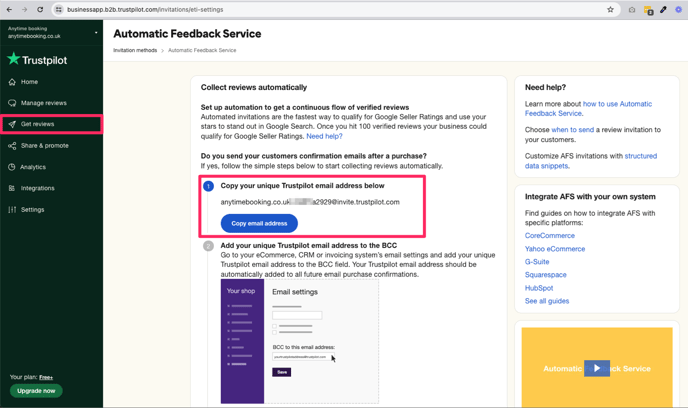Open the G-Suite guide link
The width and height of the screenshot is (688, 408).
click(537, 262)
